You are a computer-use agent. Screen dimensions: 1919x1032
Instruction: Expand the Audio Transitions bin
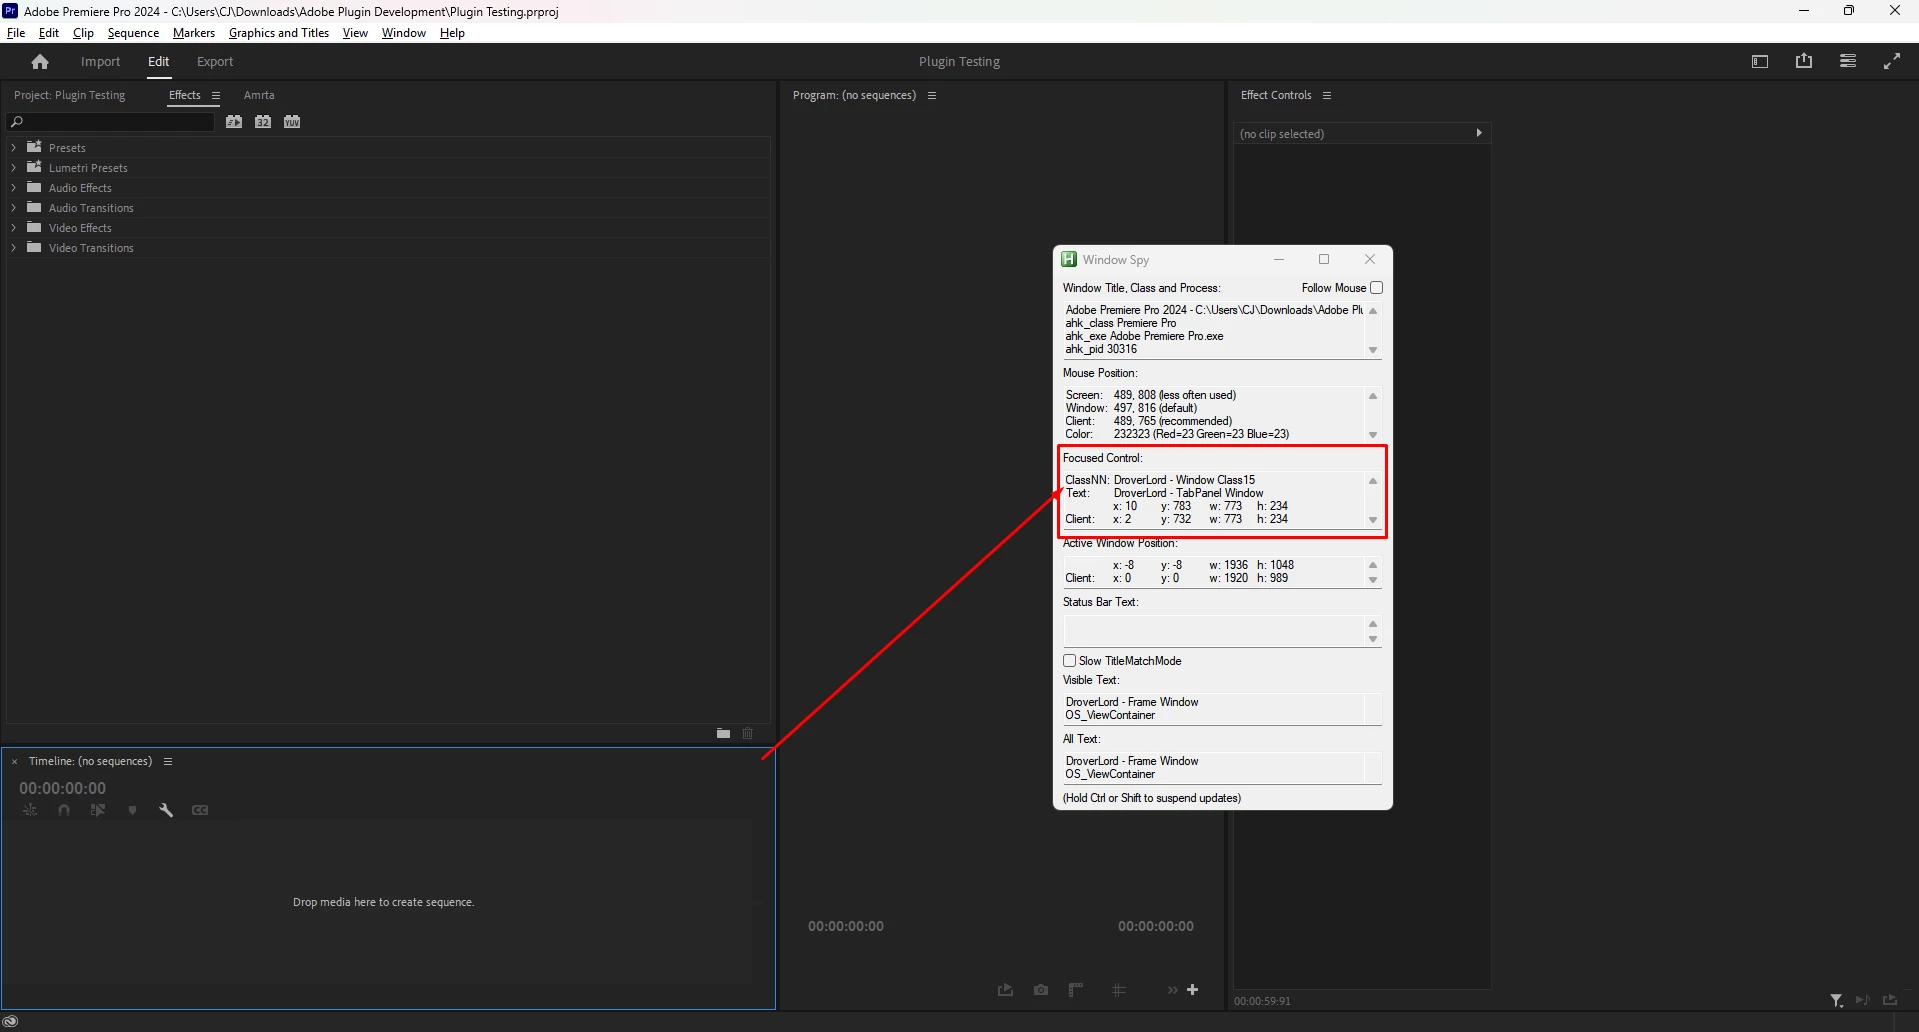pyautogui.click(x=14, y=207)
